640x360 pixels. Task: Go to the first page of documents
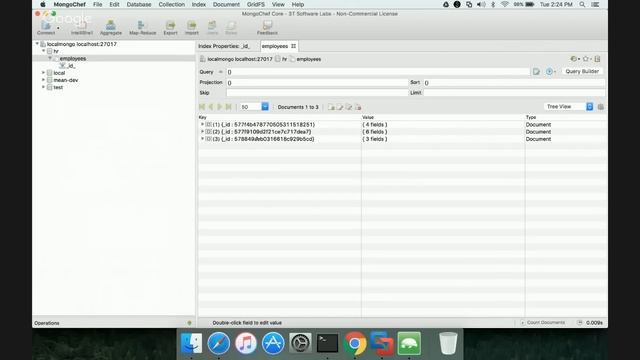(202, 107)
